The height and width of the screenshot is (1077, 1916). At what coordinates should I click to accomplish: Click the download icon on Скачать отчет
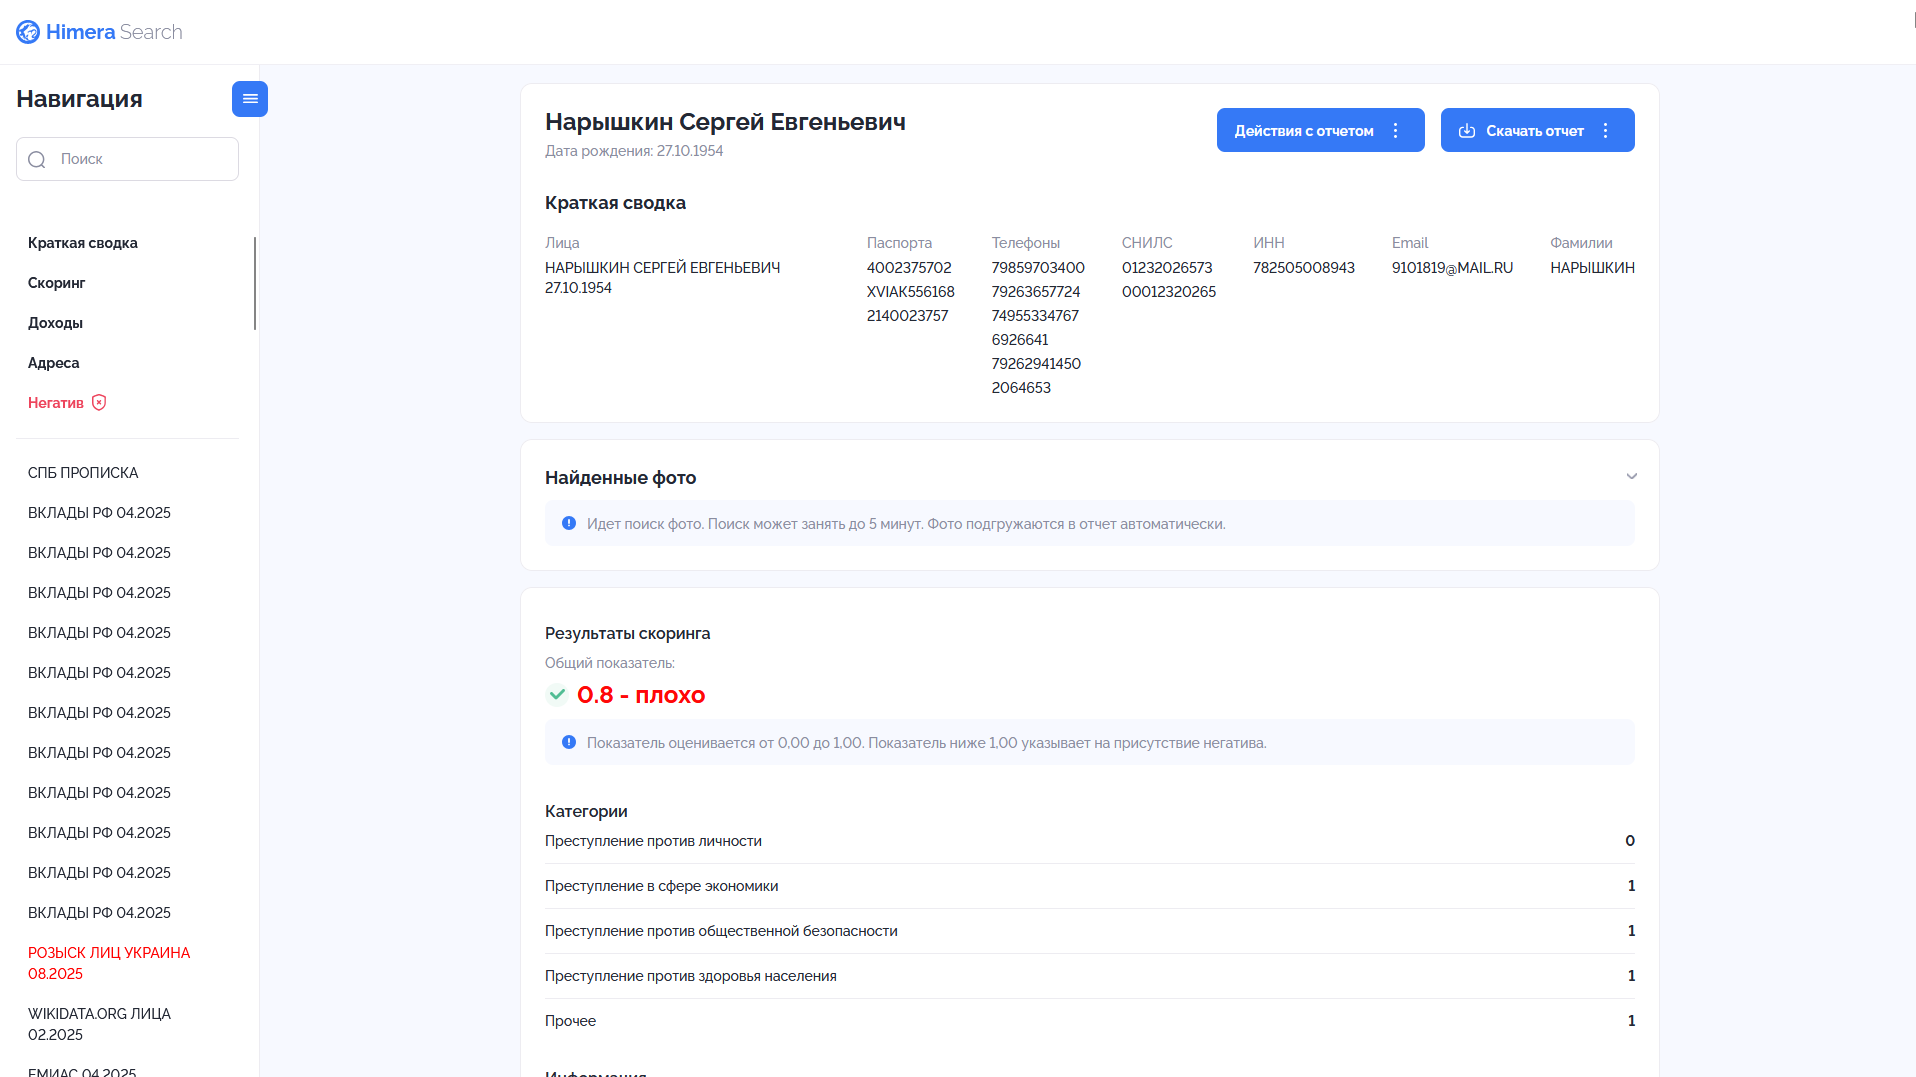pyautogui.click(x=1467, y=131)
